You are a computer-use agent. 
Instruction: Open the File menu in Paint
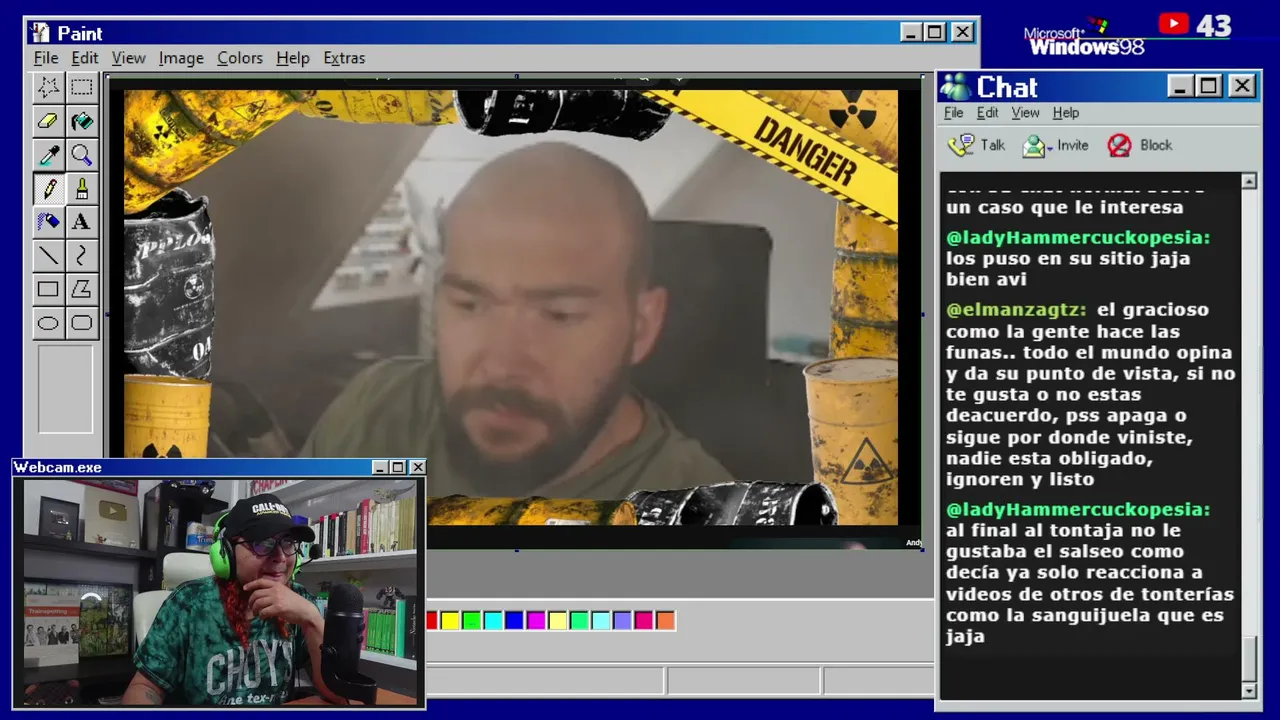[x=46, y=58]
